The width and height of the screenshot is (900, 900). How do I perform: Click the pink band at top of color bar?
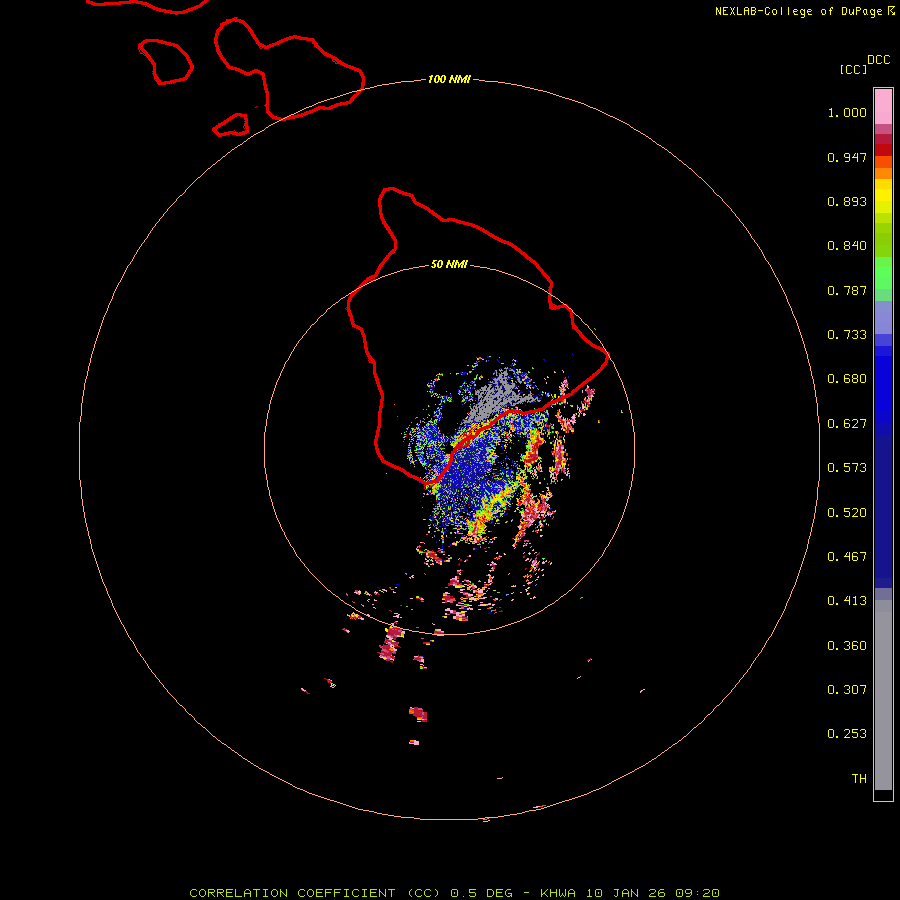point(883,107)
